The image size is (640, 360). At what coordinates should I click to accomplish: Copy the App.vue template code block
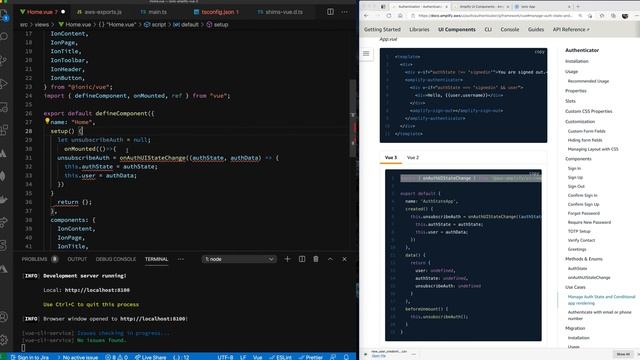pyautogui.click(x=539, y=52)
